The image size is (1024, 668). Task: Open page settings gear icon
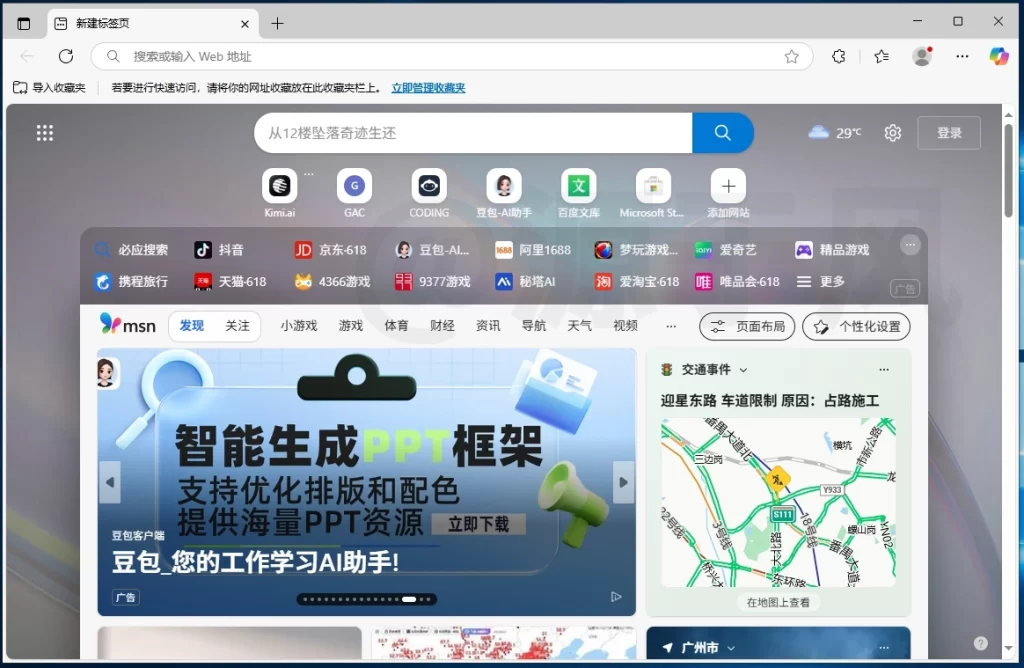tap(893, 133)
